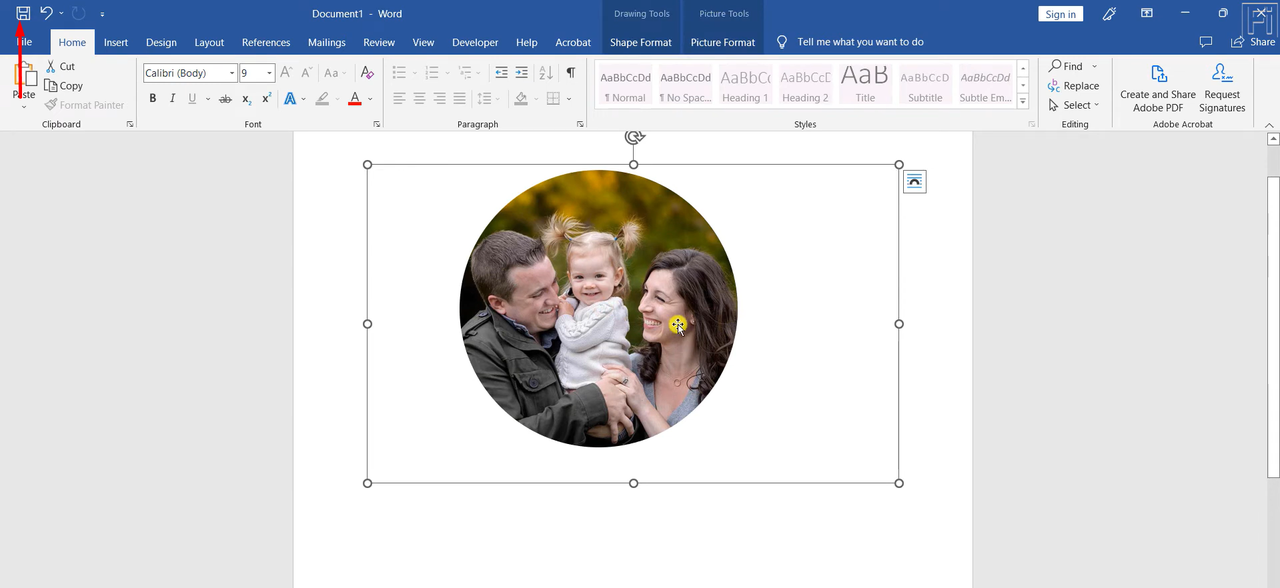Viewport: 1280px width, 588px height.
Task: Open Find in Editing group
Action: pyautogui.click(x=1066, y=66)
